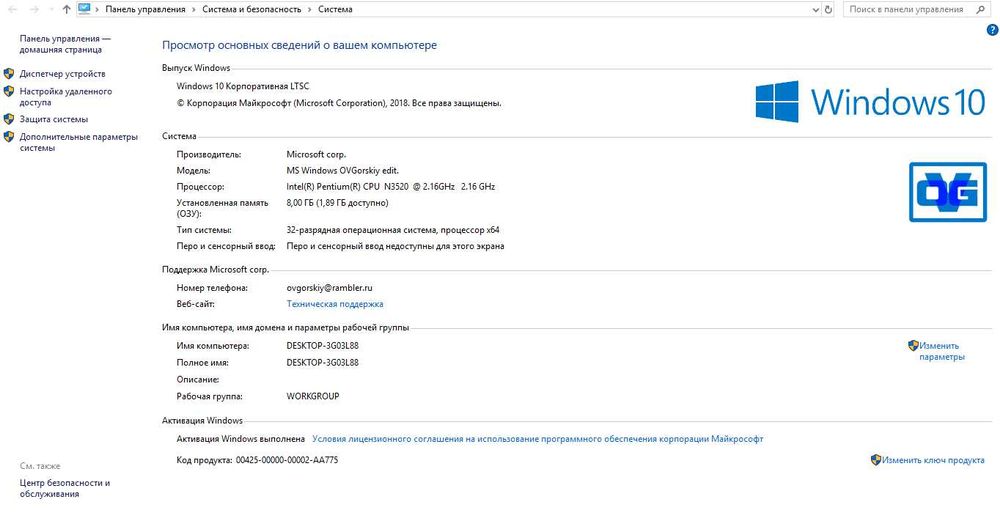Viewport: 1000px width, 512px height.
Task: Click shield icon beside Дополнительные параметры системы
Action: [9, 136]
